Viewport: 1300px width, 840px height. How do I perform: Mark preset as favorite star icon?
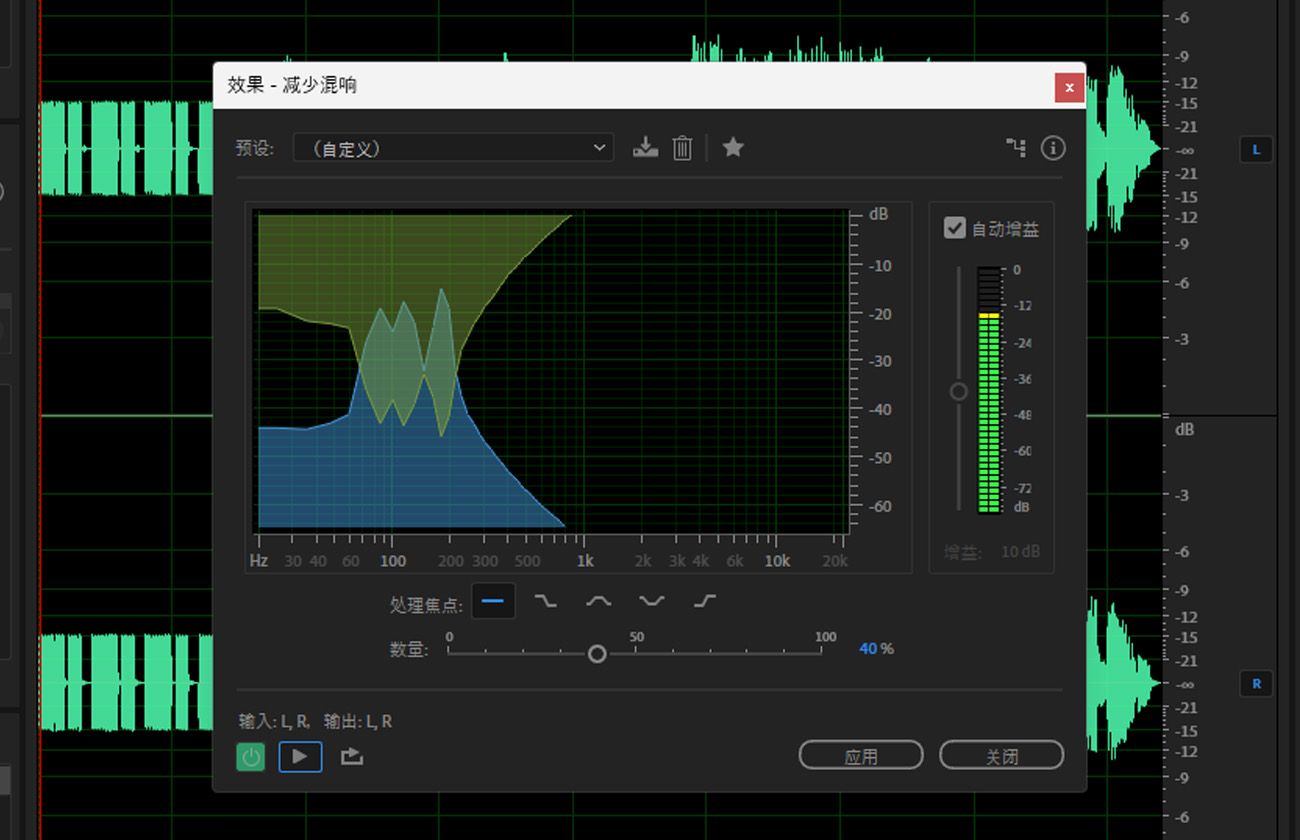(733, 148)
